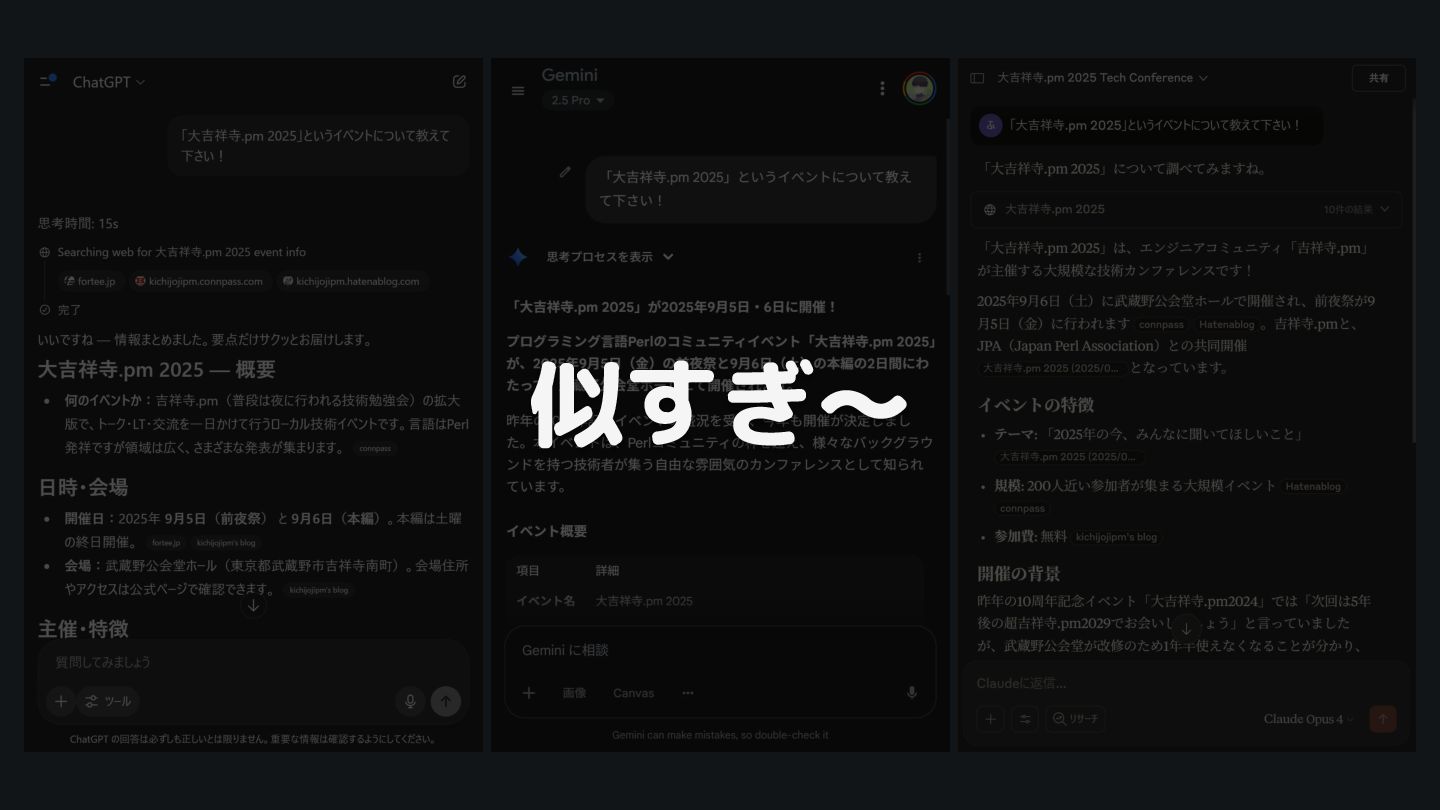Viewport: 1440px width, 810px height.
Task: Open the Gemini response three-dot options
Action: (920, 257)
